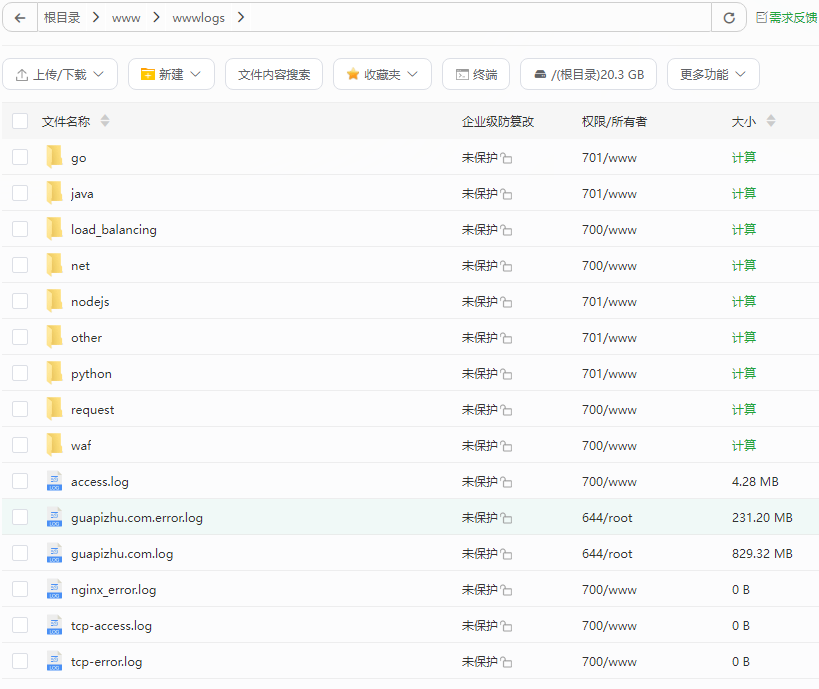Tick the nodejs folder checkbox
The image size is (819, 689).
pos(20,301)
